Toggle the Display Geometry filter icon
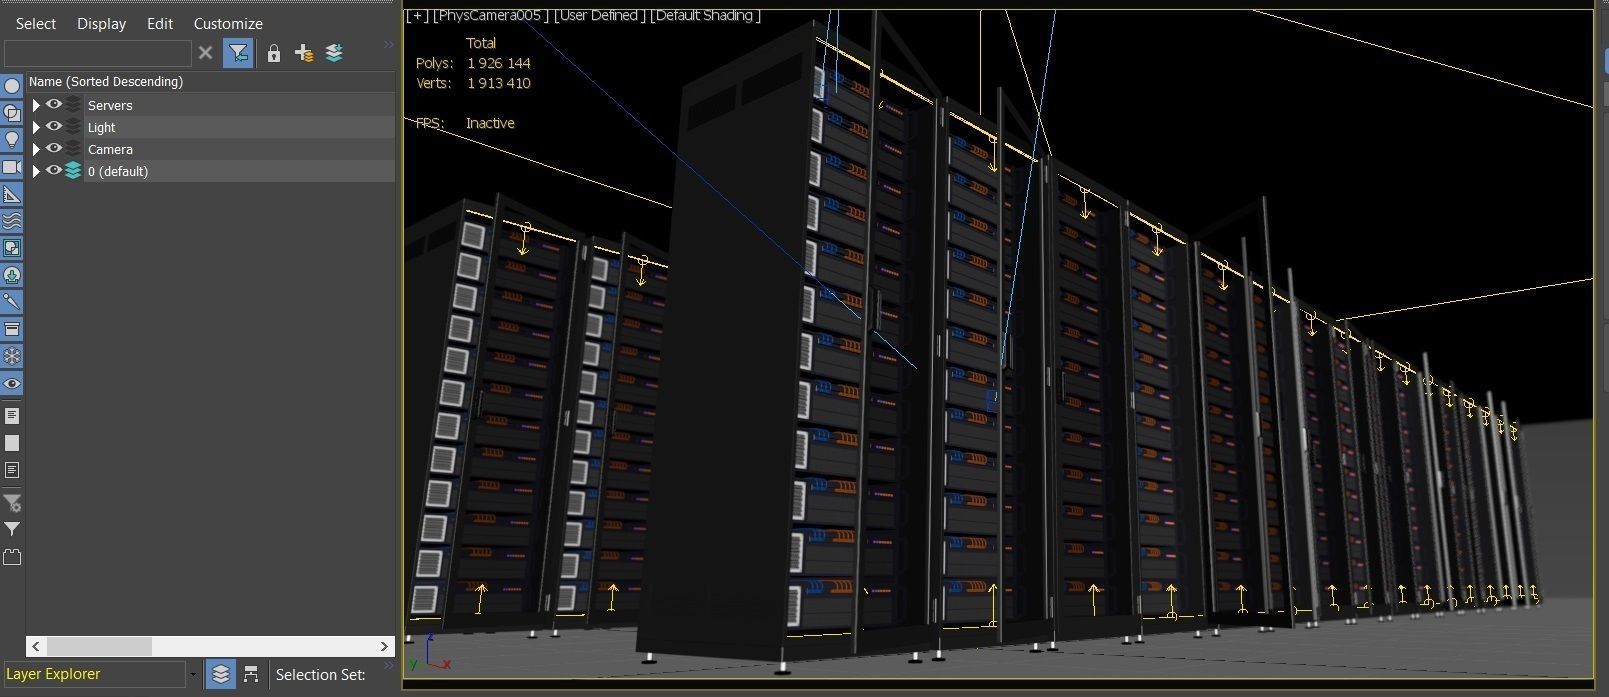Image resolution: width=1609 pixels, height=697 pixels. (x=12, y=86)
